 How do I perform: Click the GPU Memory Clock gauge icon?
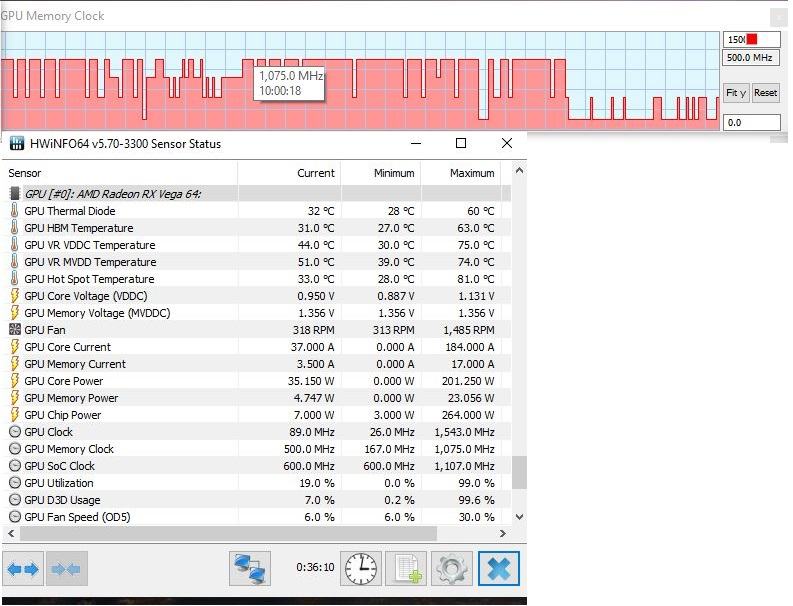point(15,449)
